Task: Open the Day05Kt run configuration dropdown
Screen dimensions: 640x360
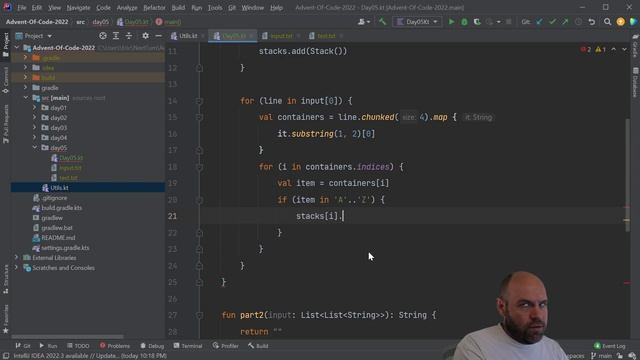Action: (417, 22)
